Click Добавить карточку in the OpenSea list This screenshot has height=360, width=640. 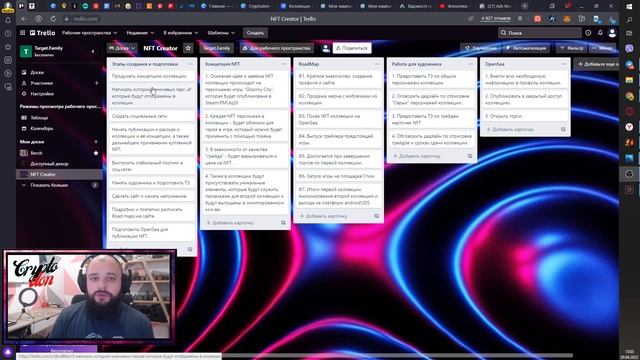coord(510,129)
